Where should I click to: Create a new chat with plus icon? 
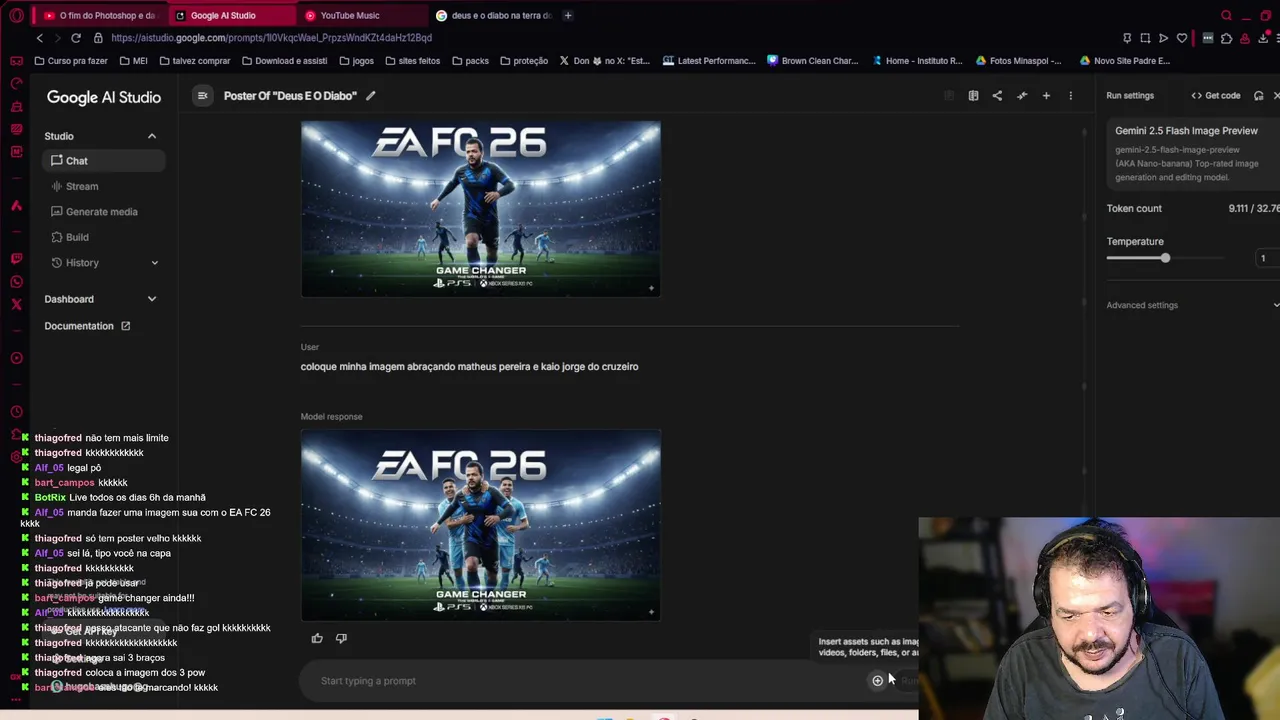coord(1046,96)
